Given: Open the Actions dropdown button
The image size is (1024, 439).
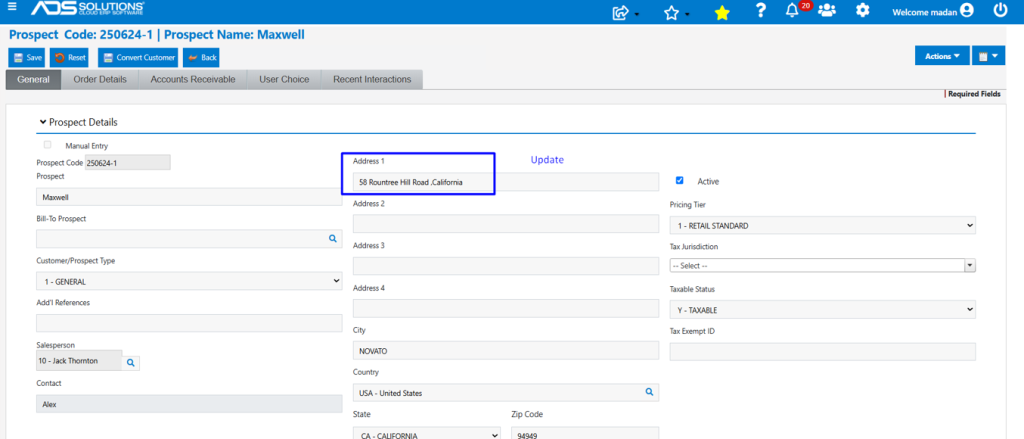Looking at the screenshot, I should [942, 56].
